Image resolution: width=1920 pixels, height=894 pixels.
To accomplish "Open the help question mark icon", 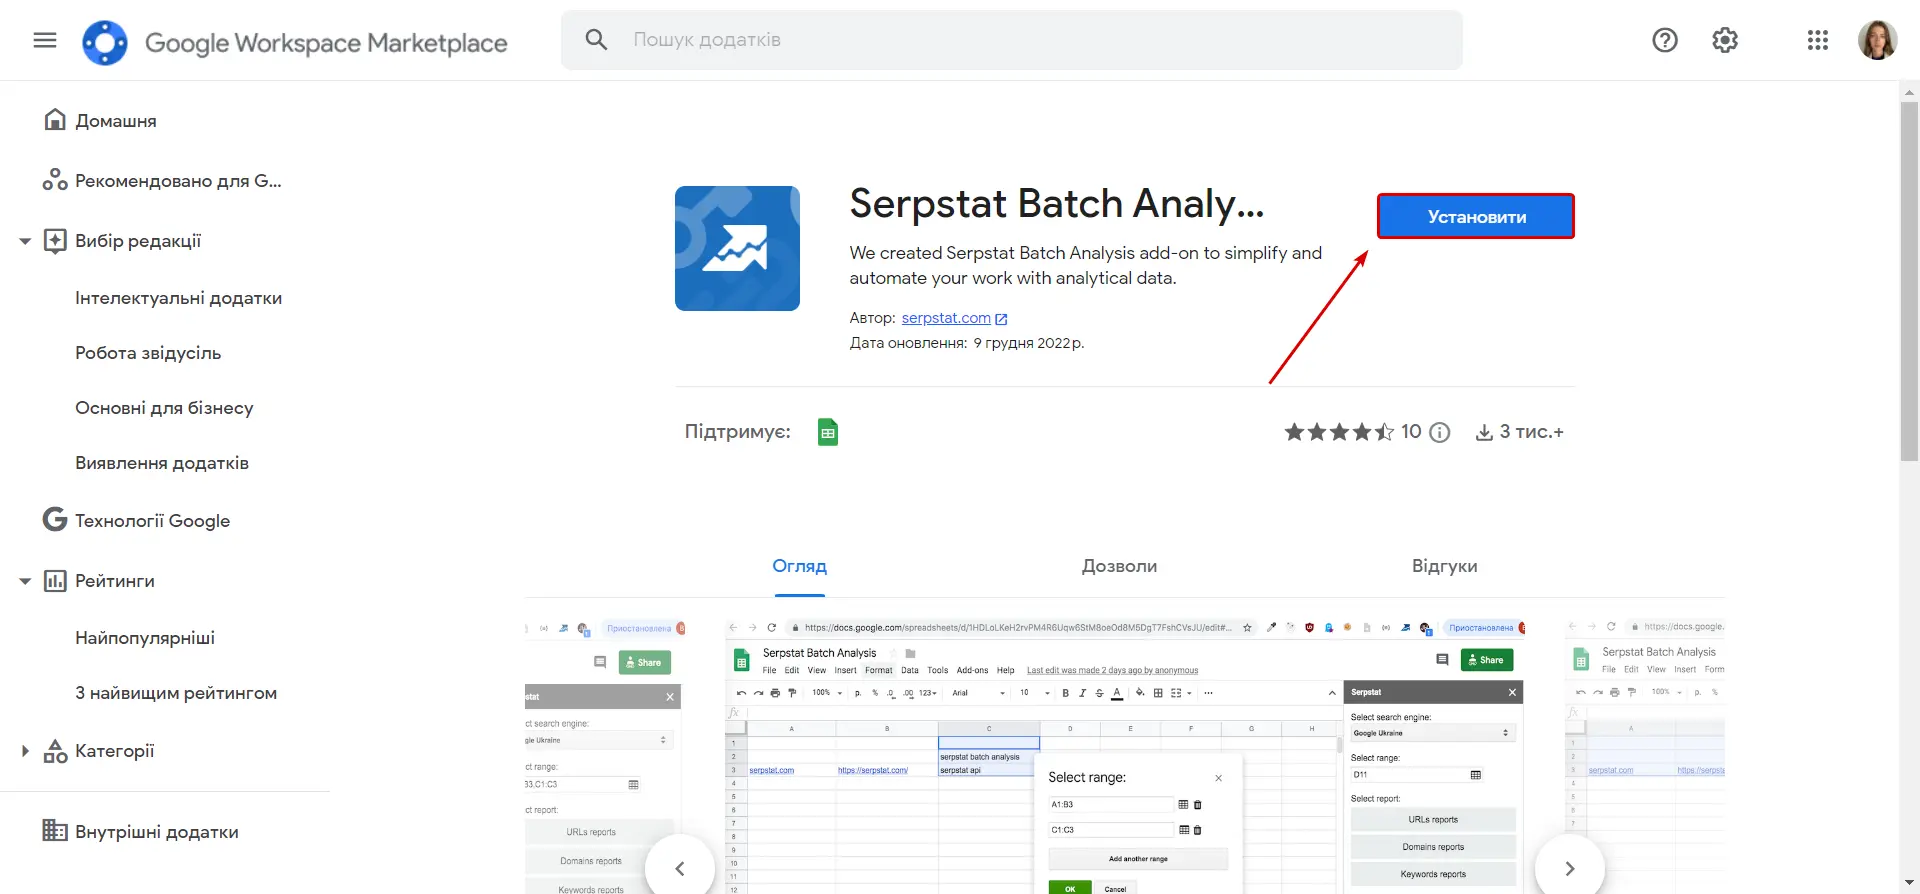I will [x=1665, y=40].
